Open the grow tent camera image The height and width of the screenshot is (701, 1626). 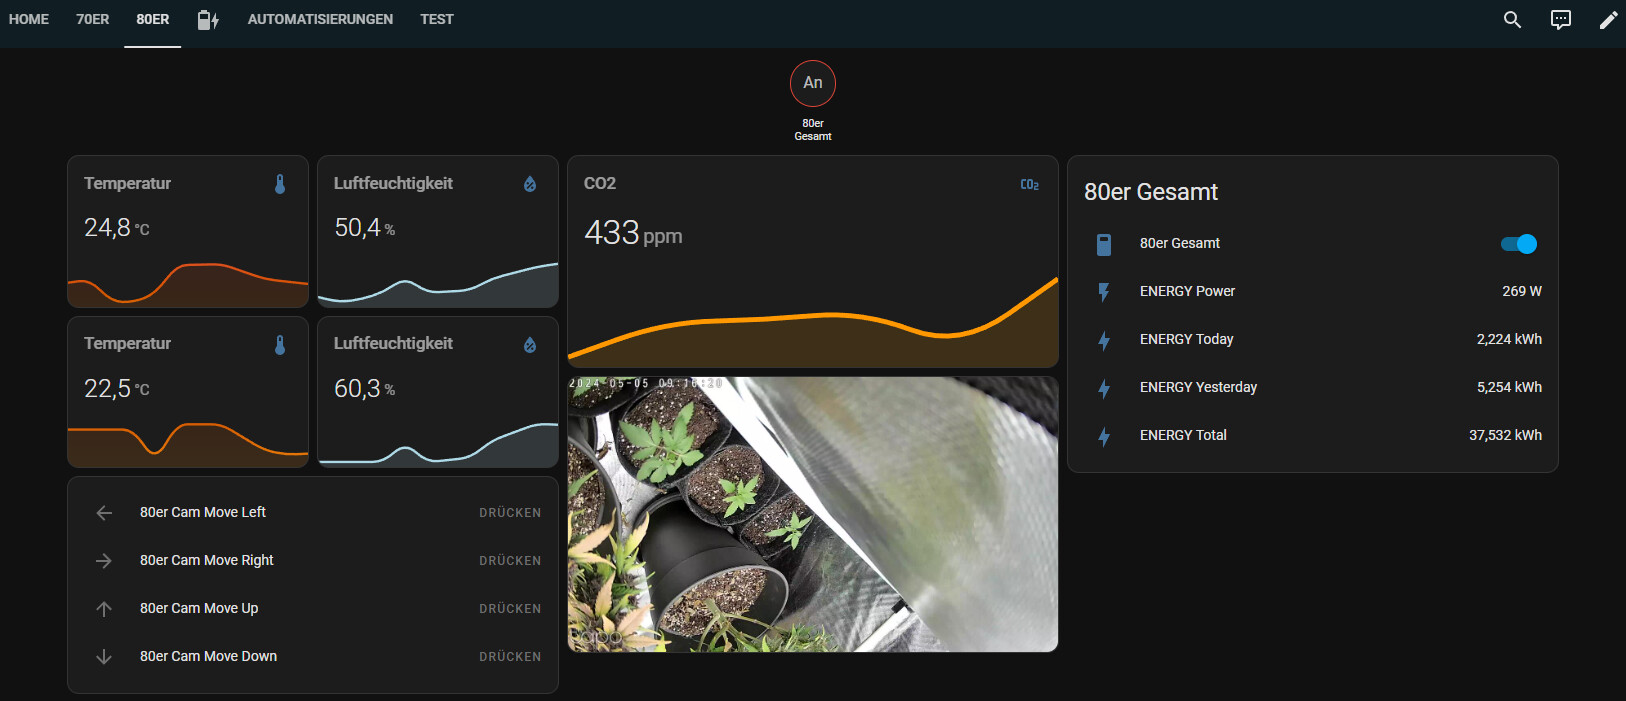pos(812,514)
